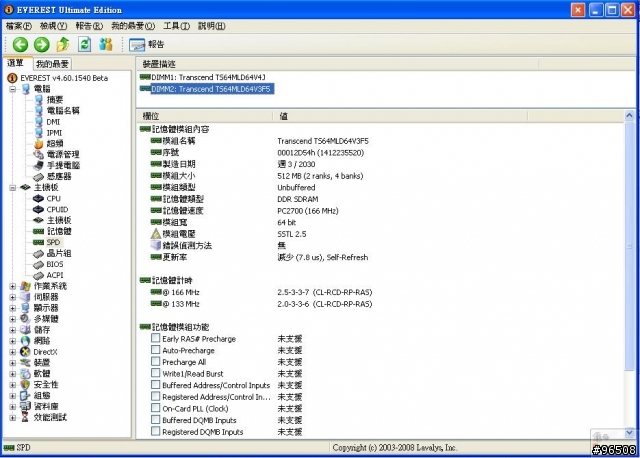Screen dimensions: 640x458
Task: Click the green Back arrow toolbar icon
Action: point(20,44)
